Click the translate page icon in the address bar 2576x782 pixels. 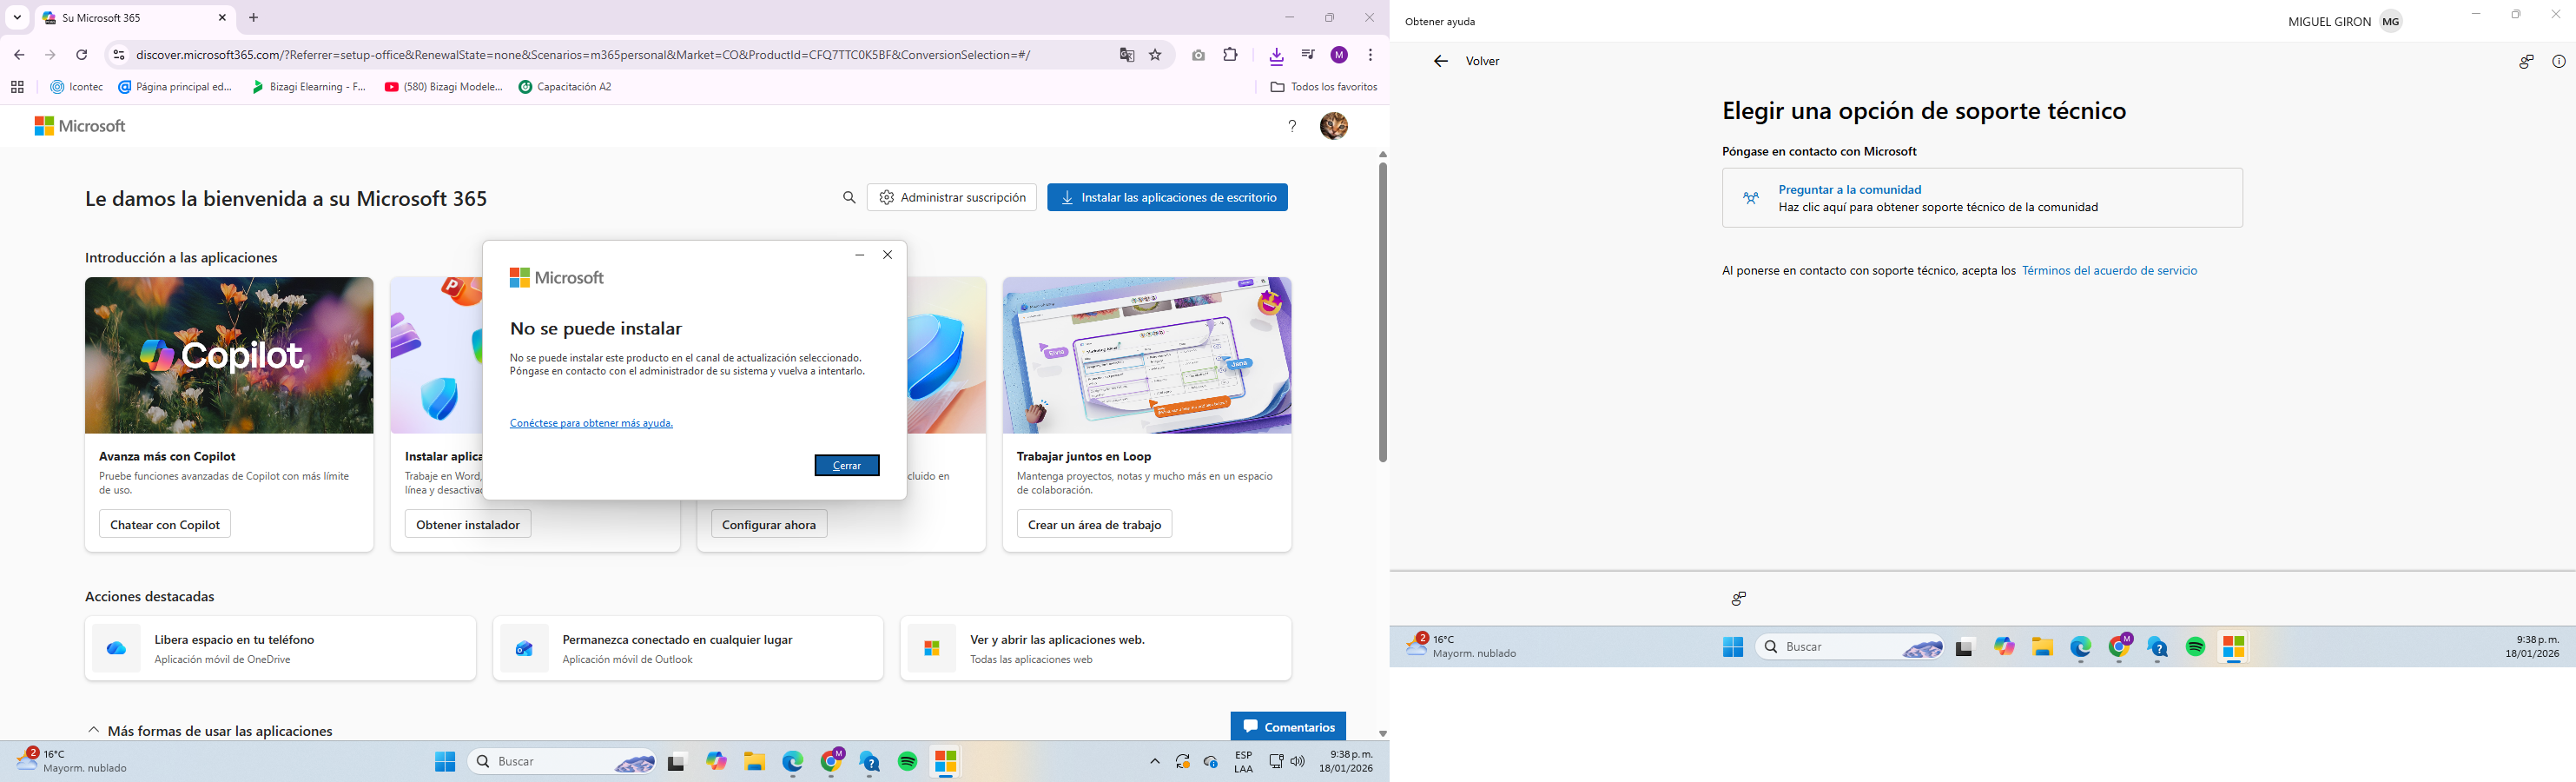tap(1127, 55)
